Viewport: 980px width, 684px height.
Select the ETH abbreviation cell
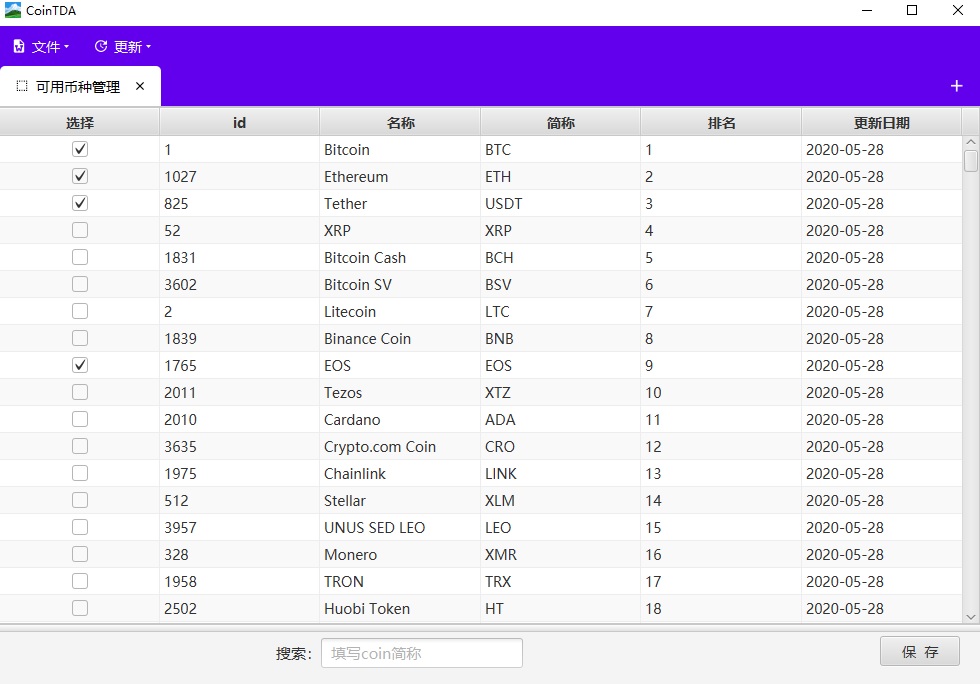pyautogui.click(x=561, y=176)
